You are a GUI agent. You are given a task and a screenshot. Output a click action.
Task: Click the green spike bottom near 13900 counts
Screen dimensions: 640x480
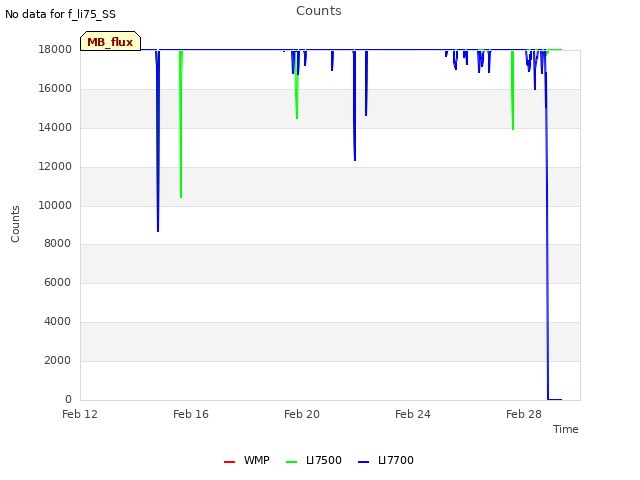513,129
